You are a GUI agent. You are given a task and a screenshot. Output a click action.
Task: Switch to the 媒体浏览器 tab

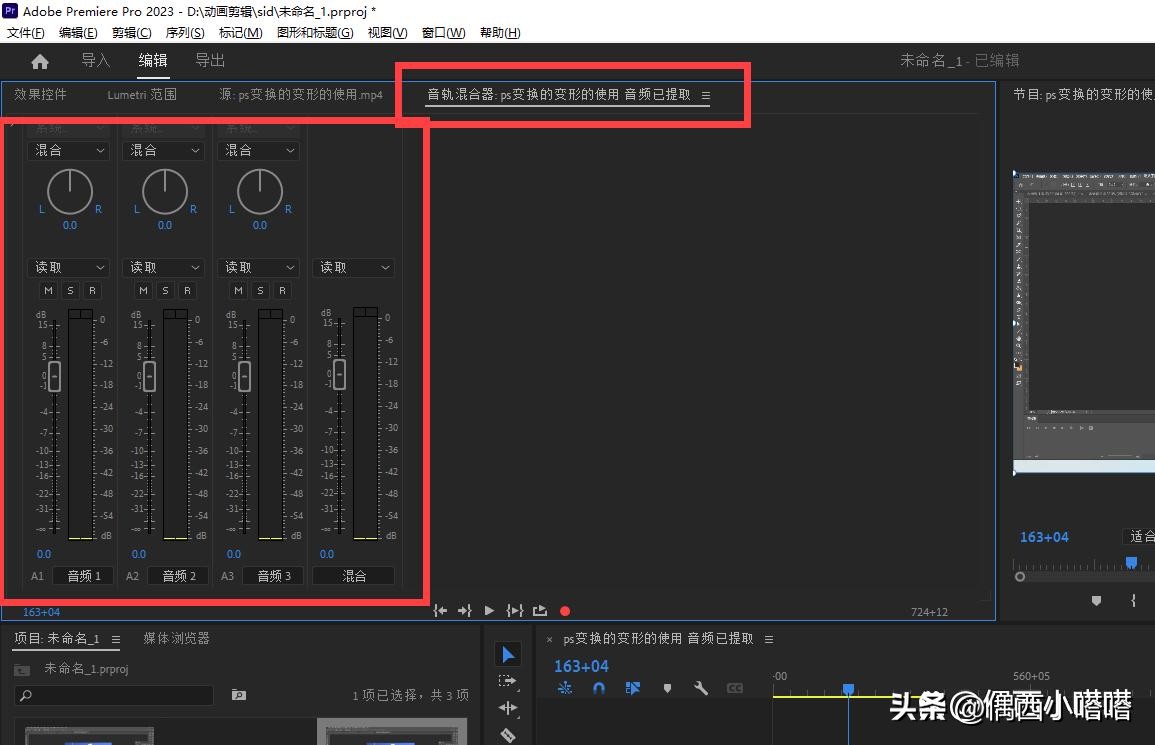coord(176,637)
